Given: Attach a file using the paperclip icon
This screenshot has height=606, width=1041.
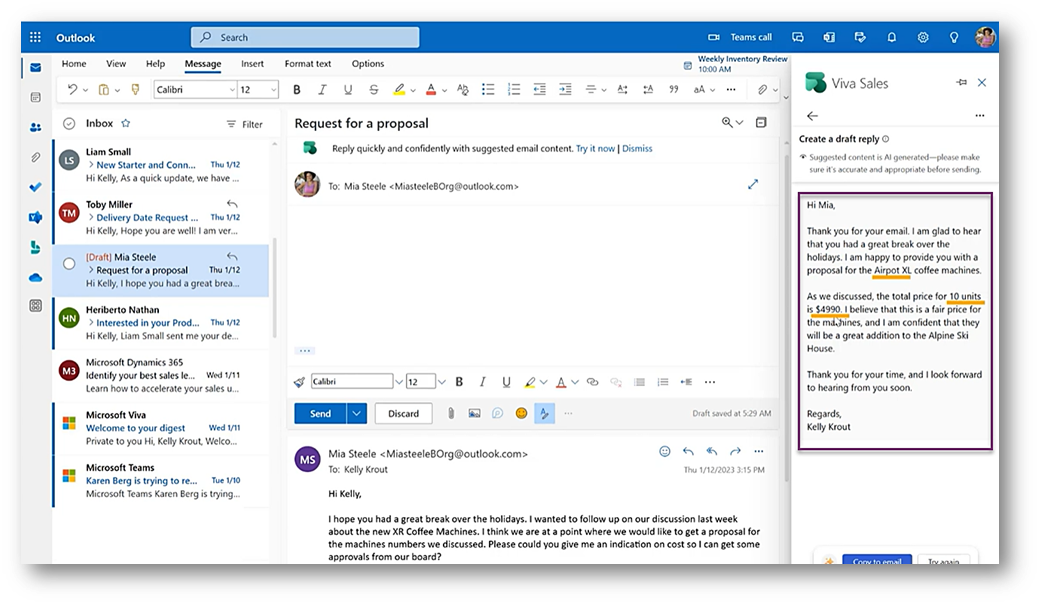Looking at the screenshot, I should [x=451, y=412].
